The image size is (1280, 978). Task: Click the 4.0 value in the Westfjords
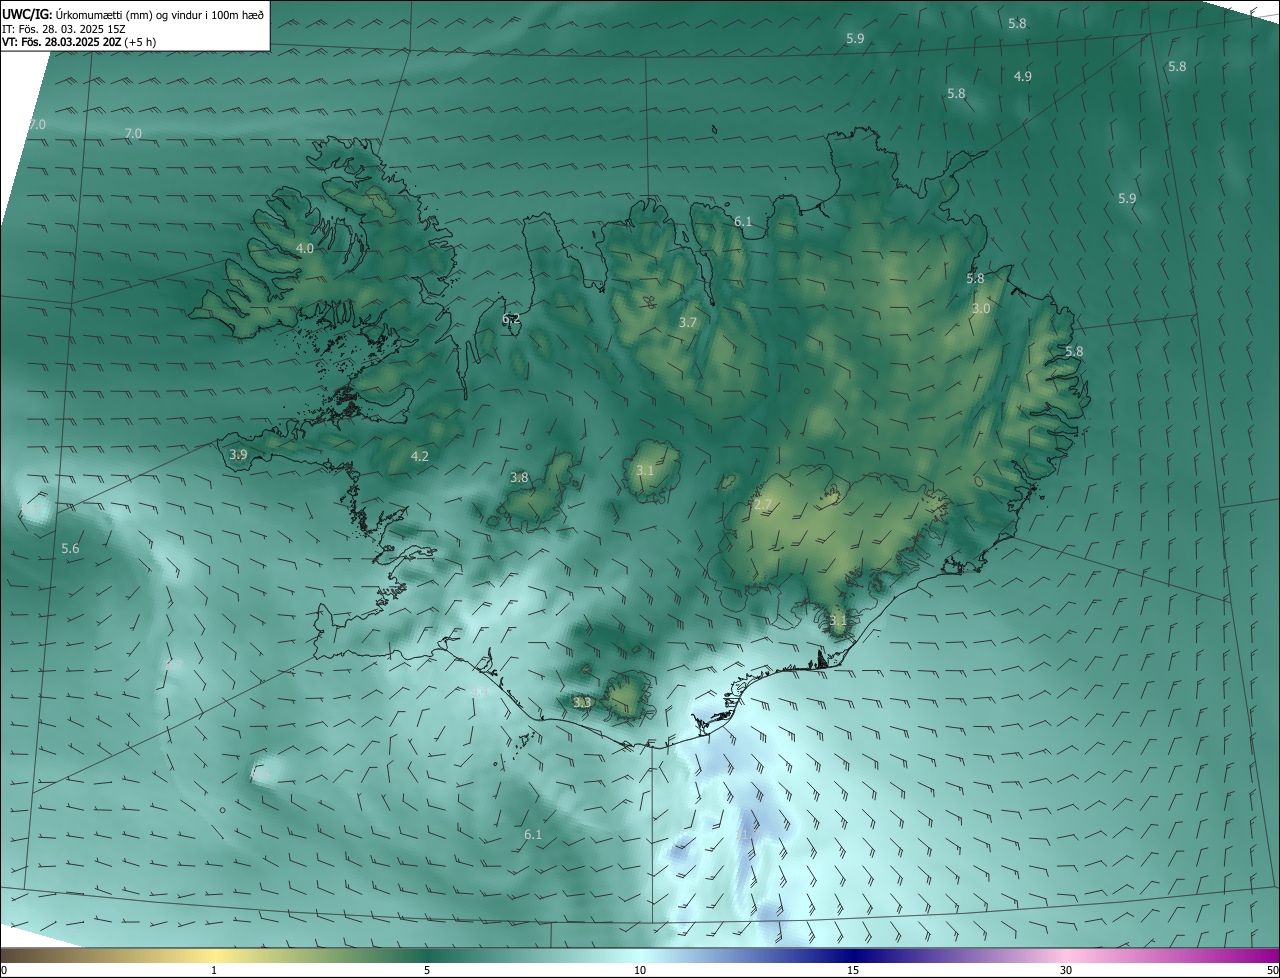click(x=305, y=248)
